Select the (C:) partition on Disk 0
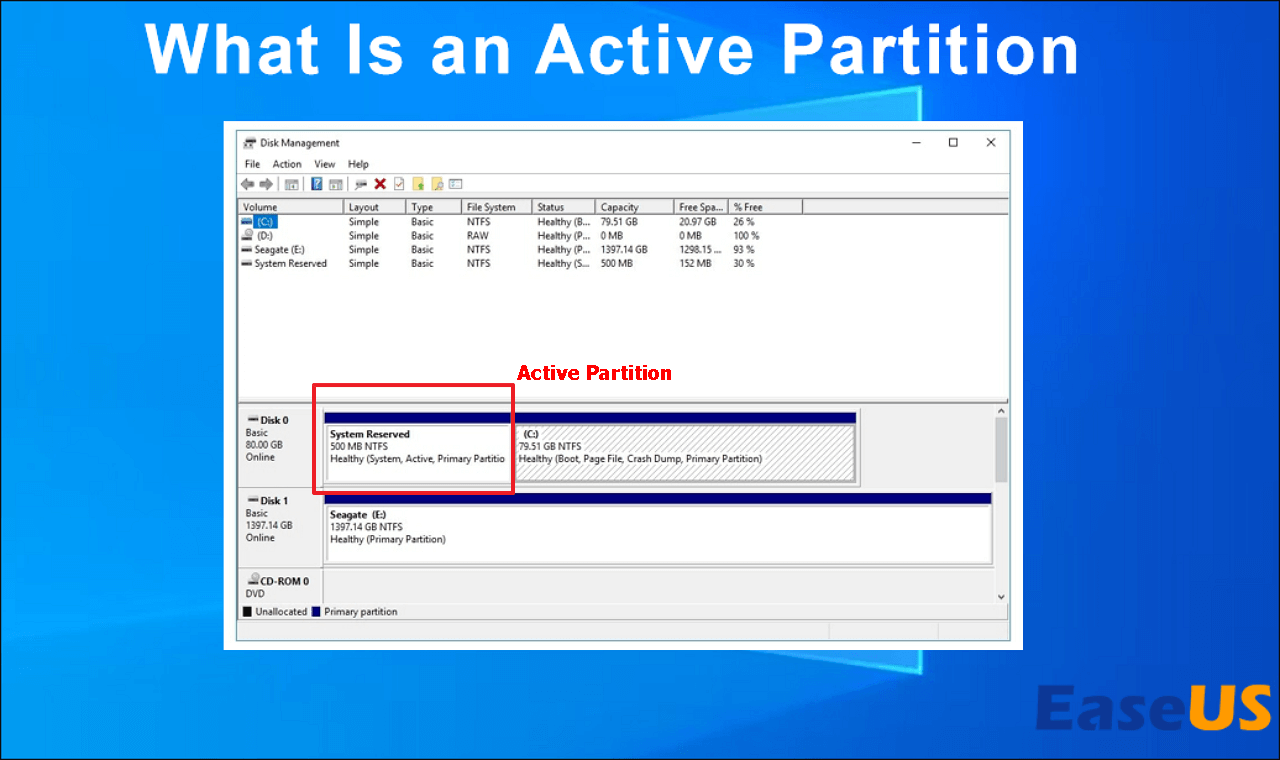This screenshot has width=1280, height=760. [x=685, y=453]
